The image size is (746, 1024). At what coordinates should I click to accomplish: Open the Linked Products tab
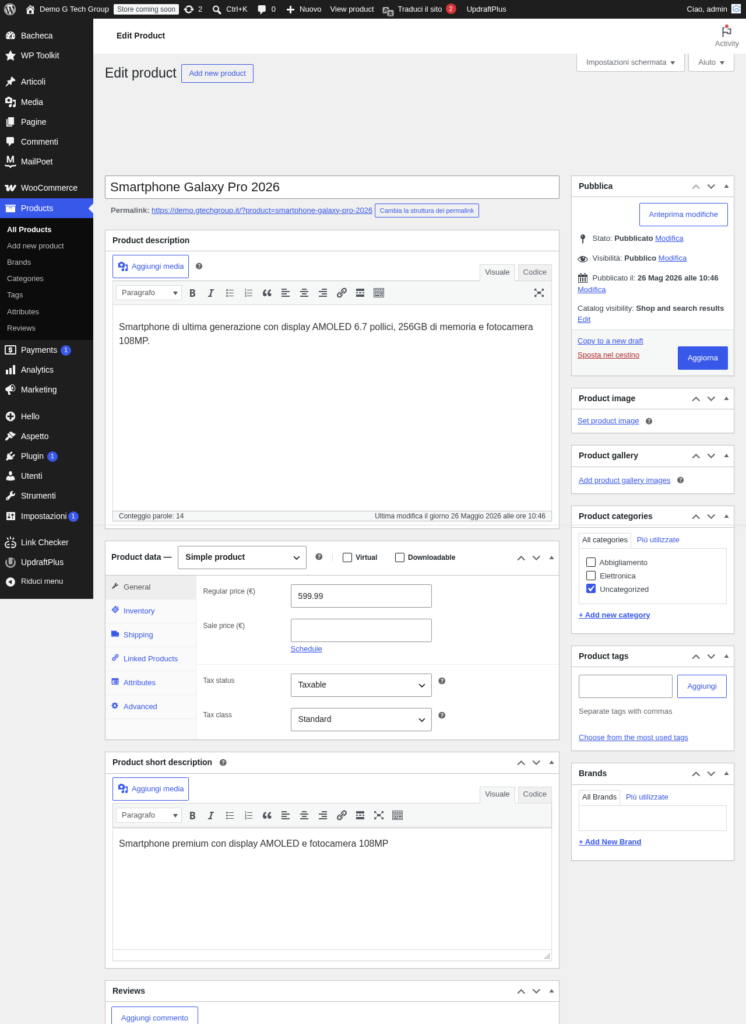click(150, 658)
